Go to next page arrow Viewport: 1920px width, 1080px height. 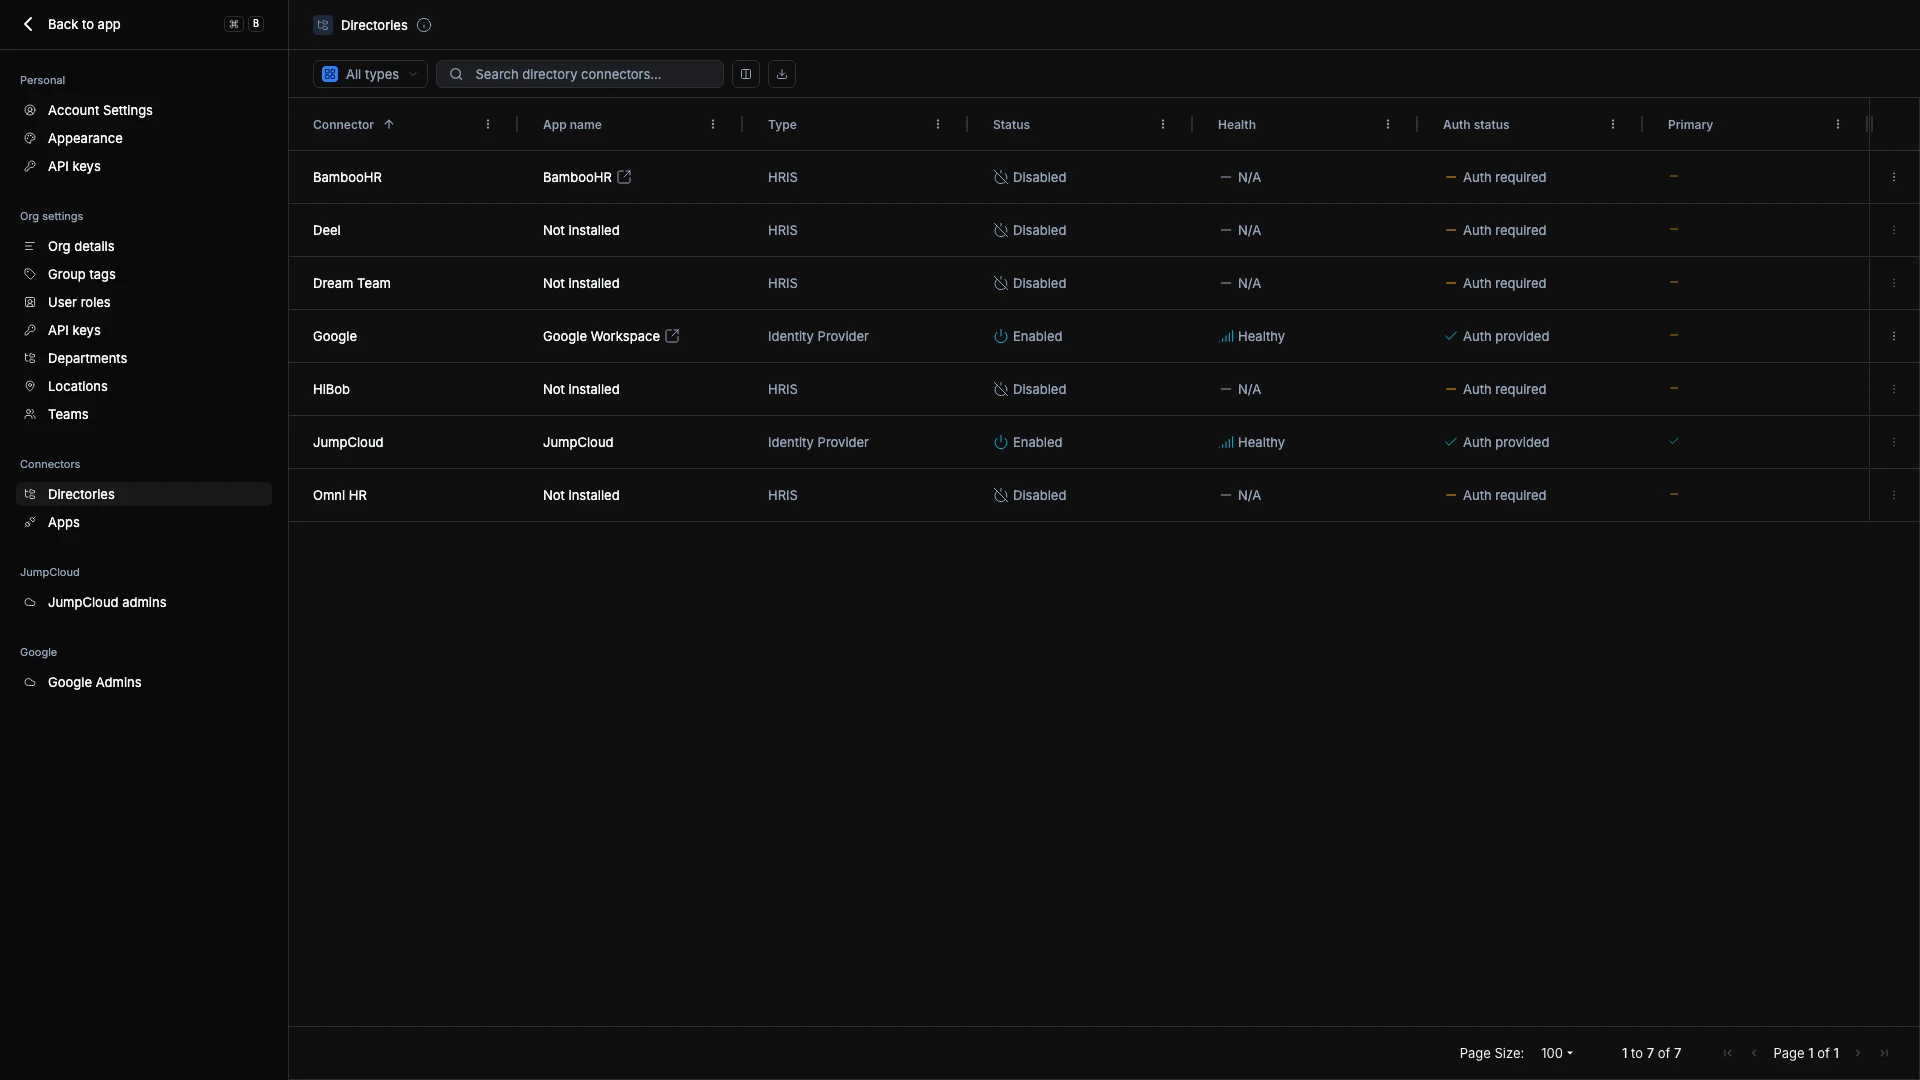[x=1858, y=1053]
